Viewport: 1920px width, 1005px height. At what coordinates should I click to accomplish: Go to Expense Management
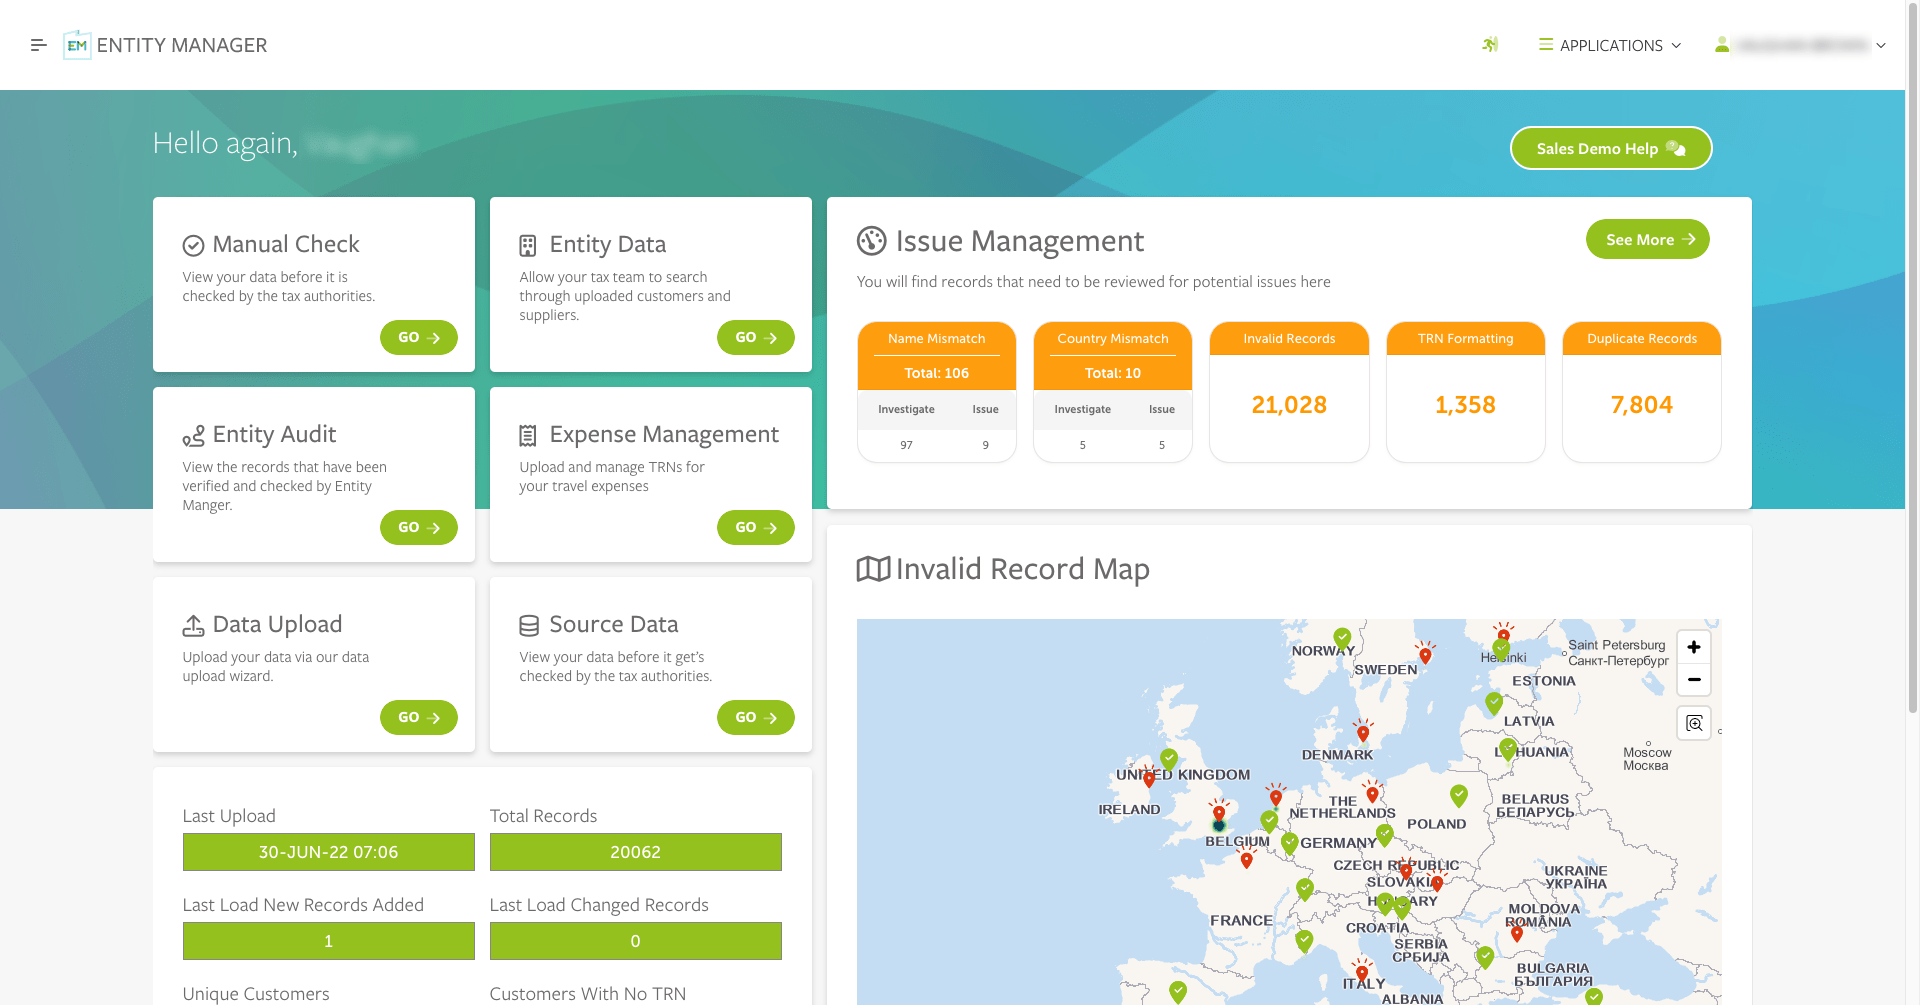(756, 527)
